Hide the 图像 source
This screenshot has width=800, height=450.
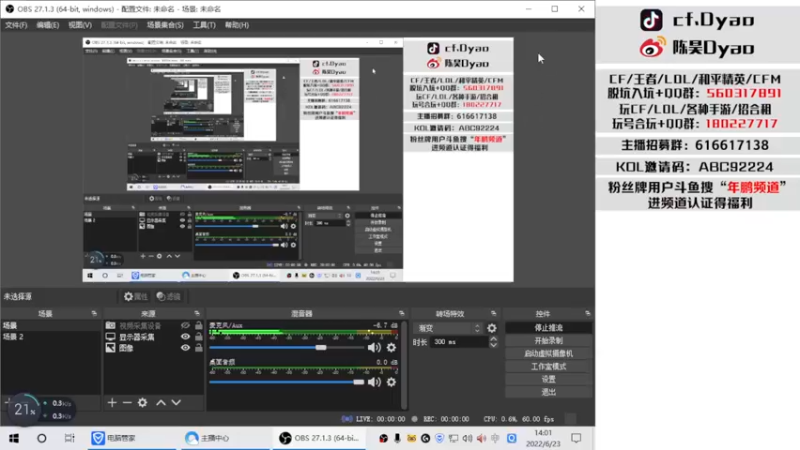(x=185, y=348)
